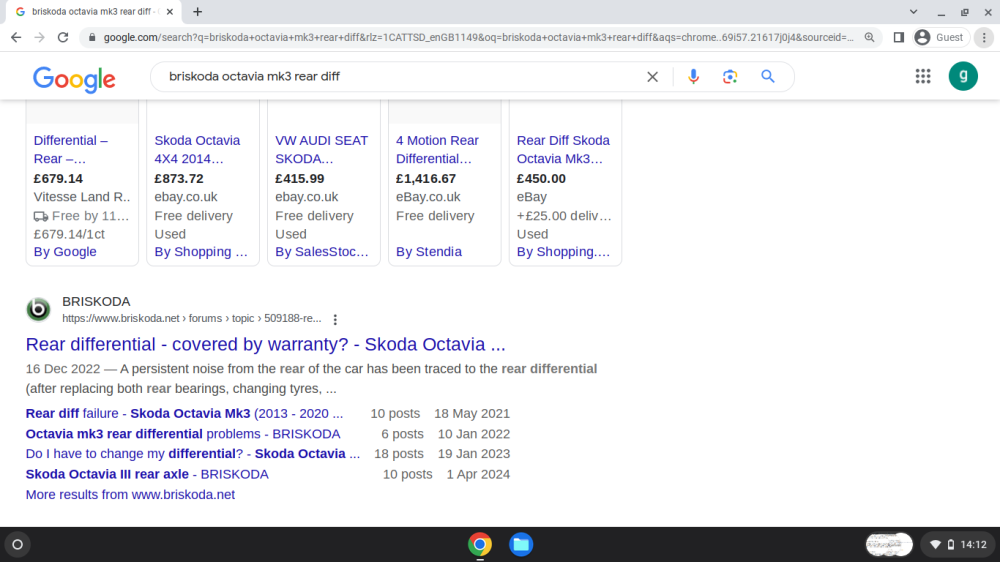Clear the search query text
The image size is (1000, 562).
652,77
